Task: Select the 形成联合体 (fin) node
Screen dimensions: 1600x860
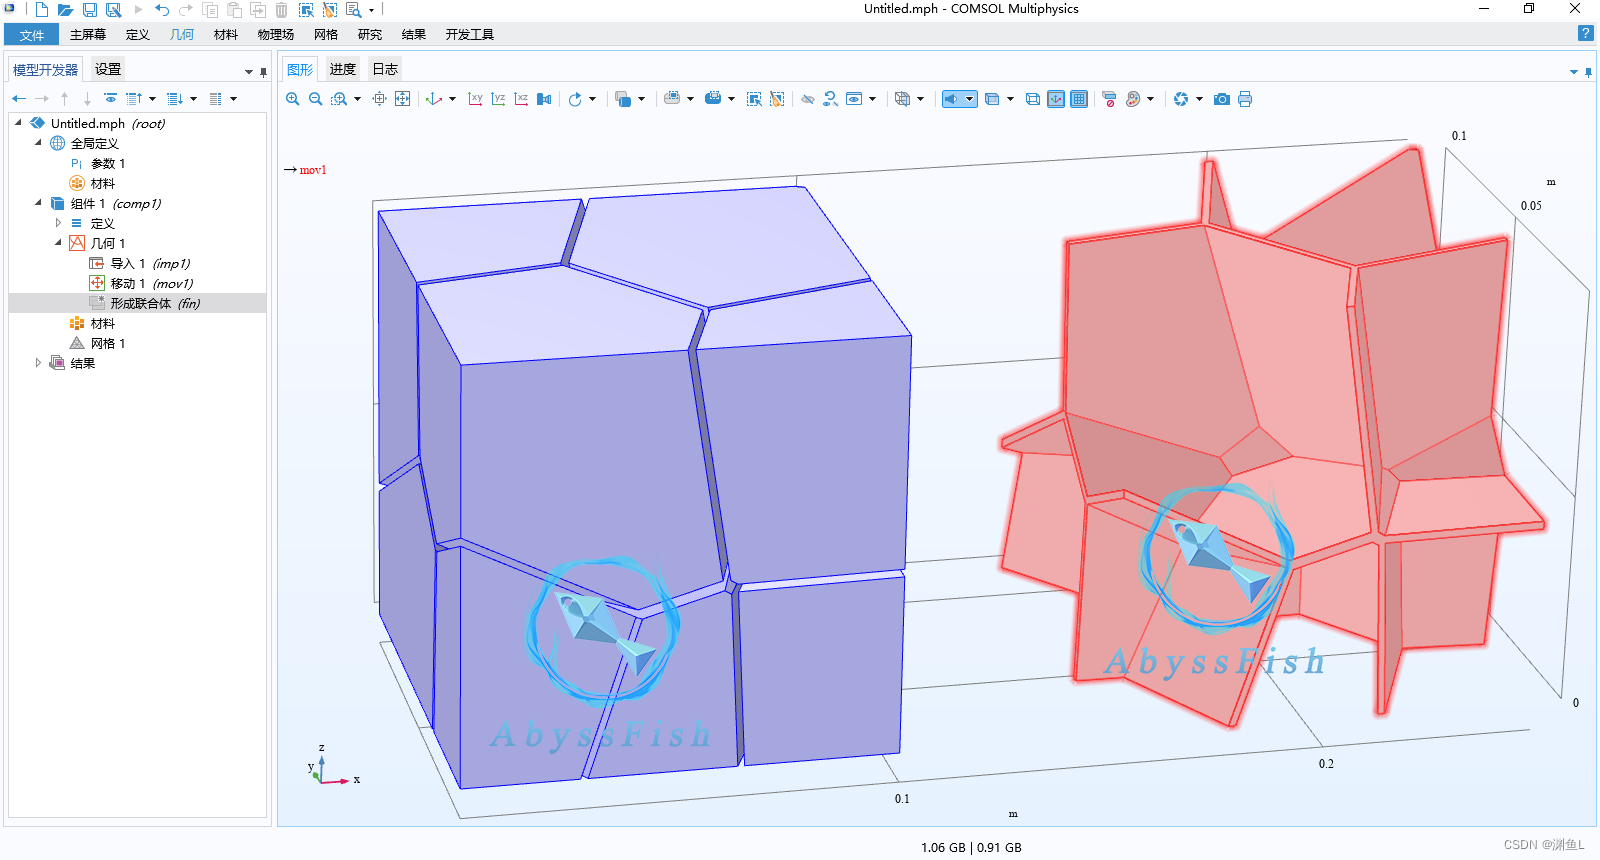Action: tap(138, 303)
